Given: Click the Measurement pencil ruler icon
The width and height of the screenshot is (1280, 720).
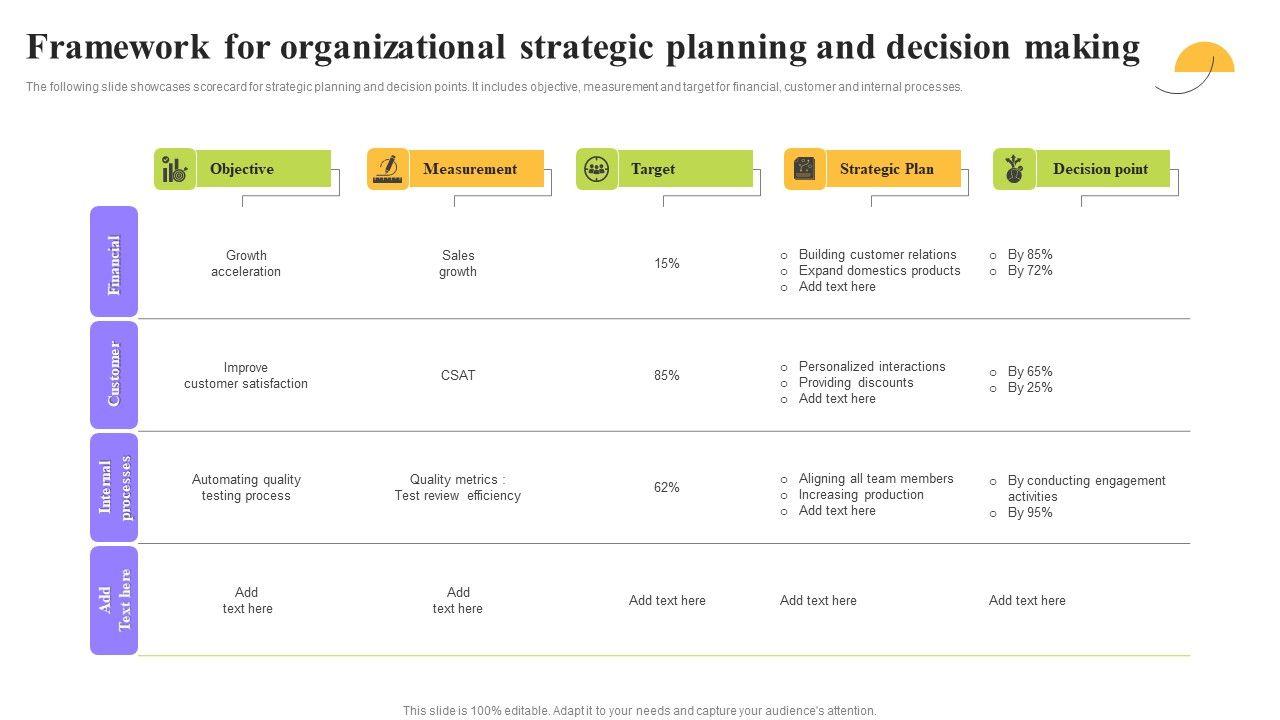Looking at the screenshot, I should click(388, 169).
